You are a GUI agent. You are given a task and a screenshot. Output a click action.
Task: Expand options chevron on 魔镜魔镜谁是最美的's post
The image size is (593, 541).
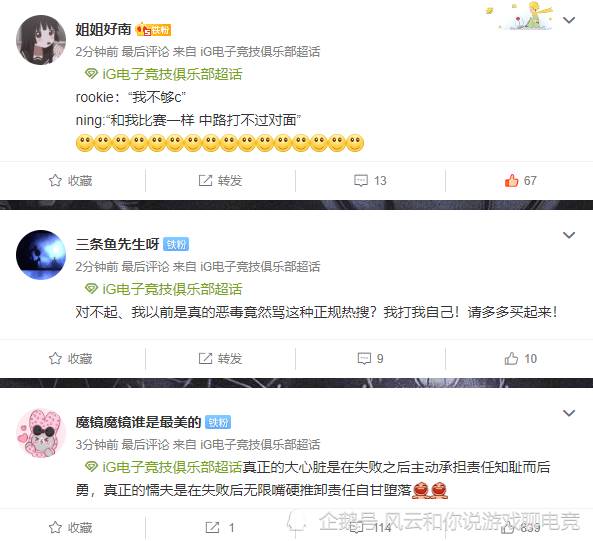(569, 413)
